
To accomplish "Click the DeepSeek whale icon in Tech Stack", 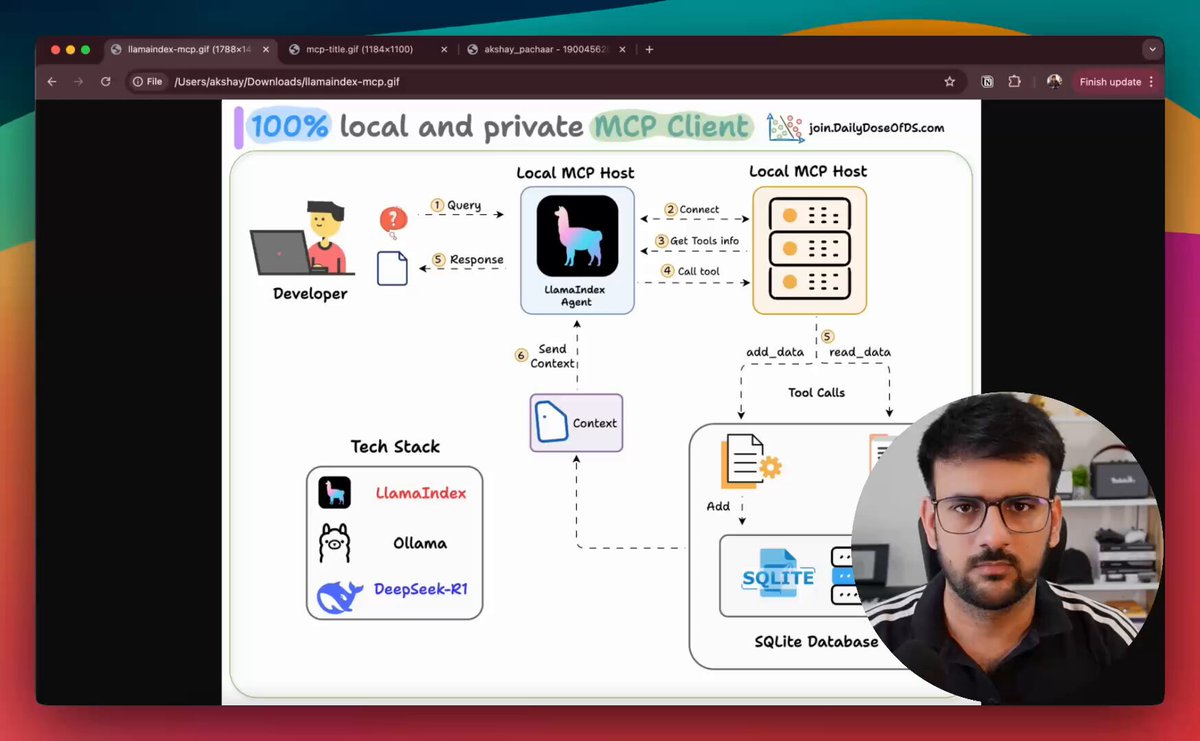I will pos(340,596).
